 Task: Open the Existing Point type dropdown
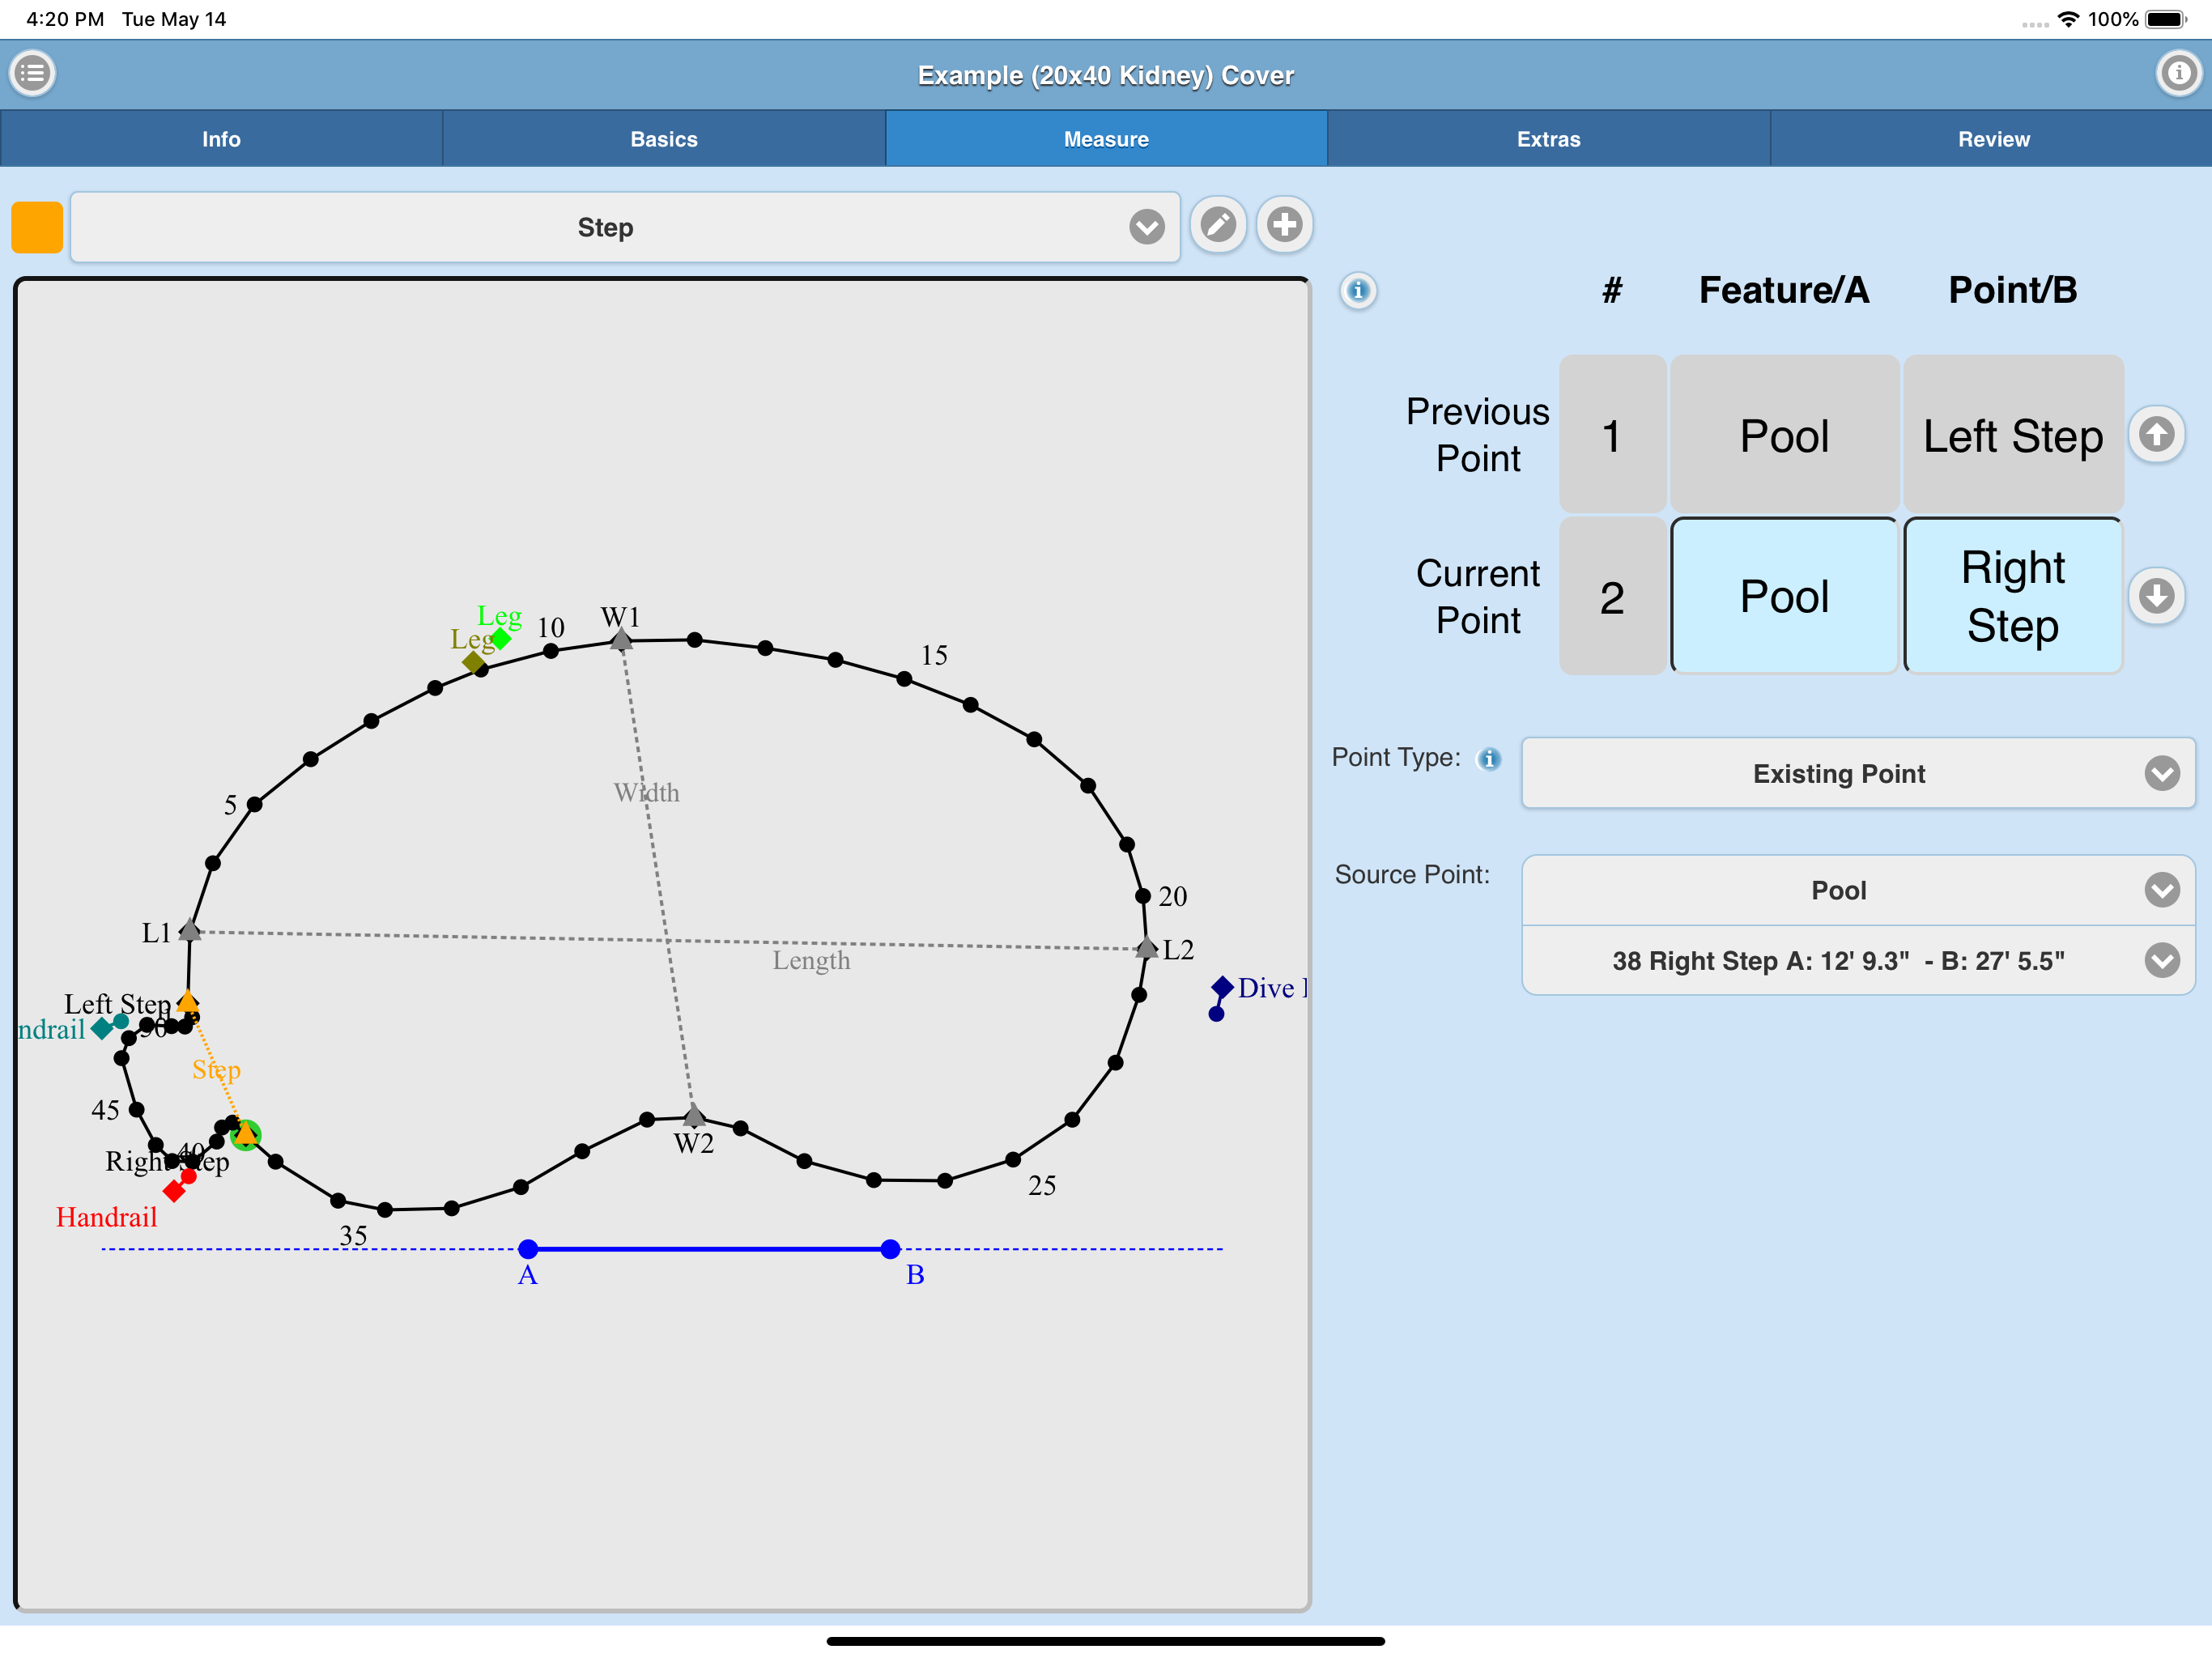[x=1857, y=773]
